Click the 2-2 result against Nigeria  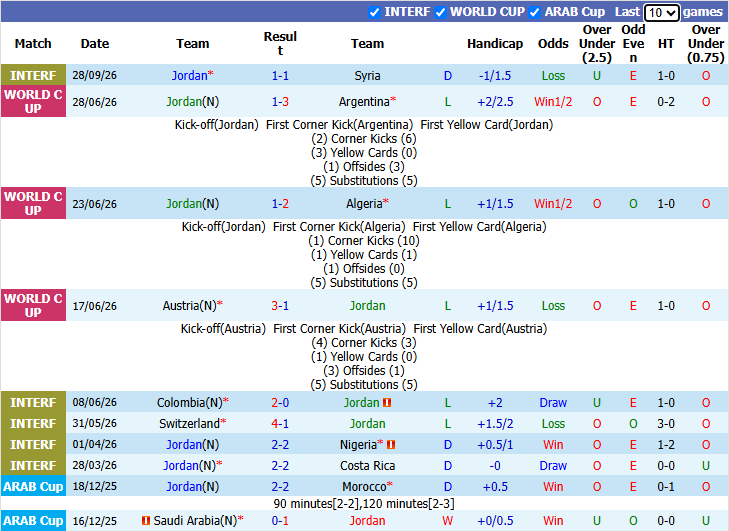tap(280, 445)
